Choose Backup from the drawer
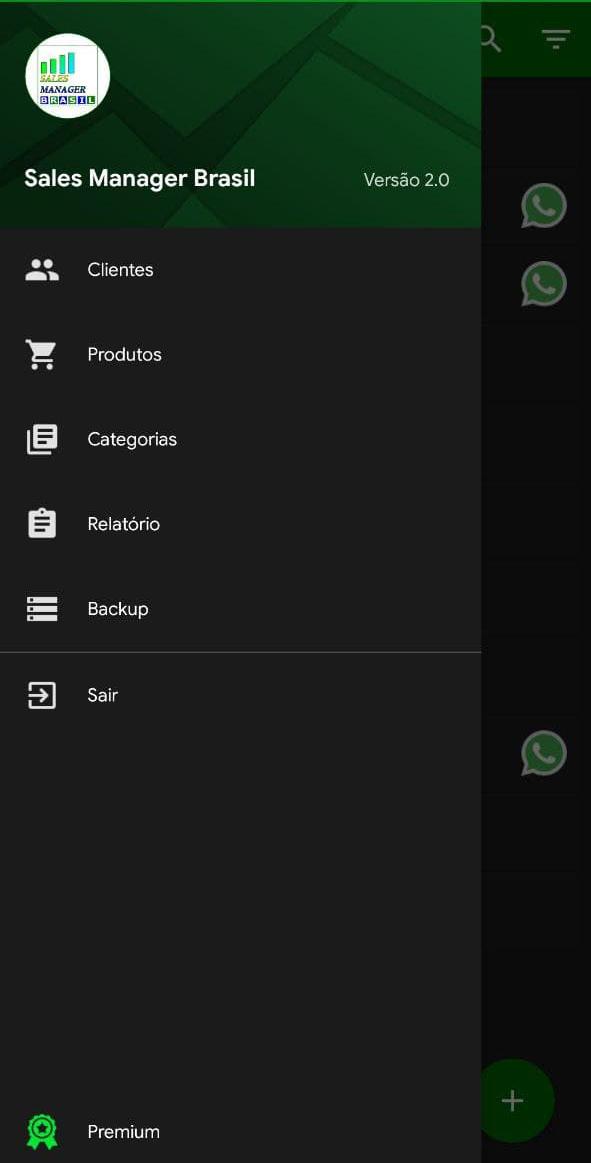This screenshot has height=1163, width=591. [x=240, y=609]
